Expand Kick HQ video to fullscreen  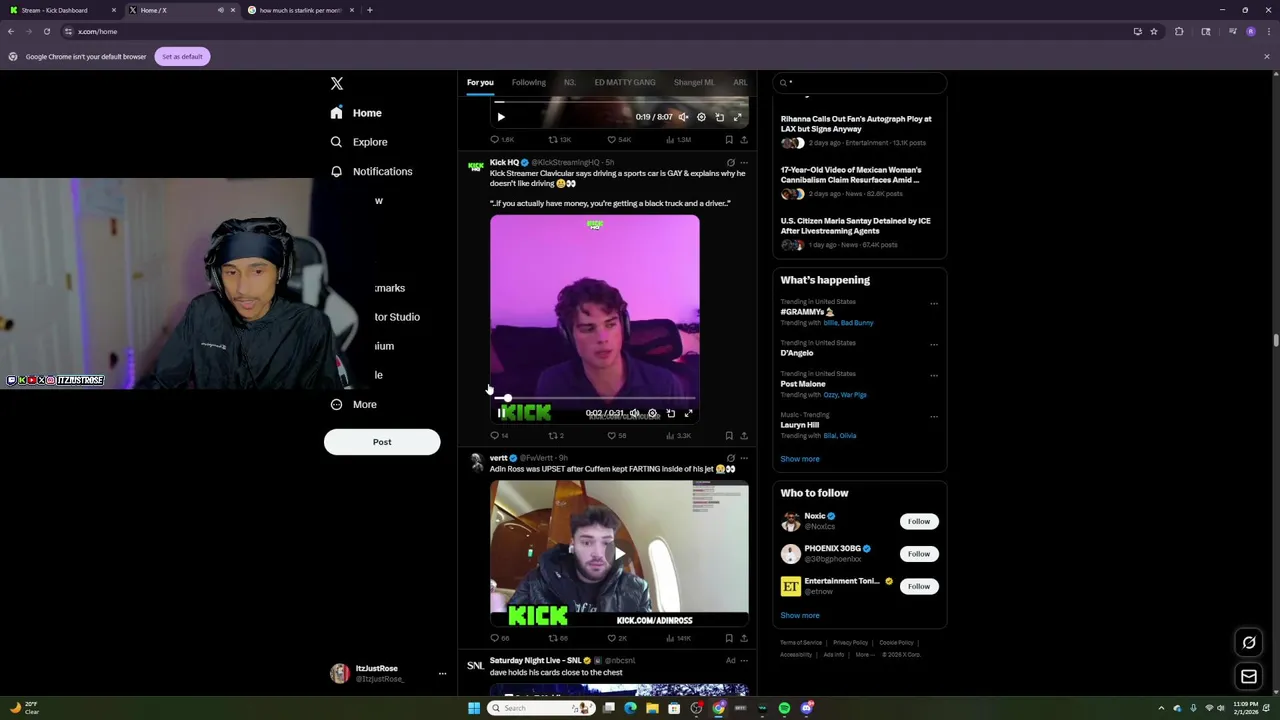(688, 413)
